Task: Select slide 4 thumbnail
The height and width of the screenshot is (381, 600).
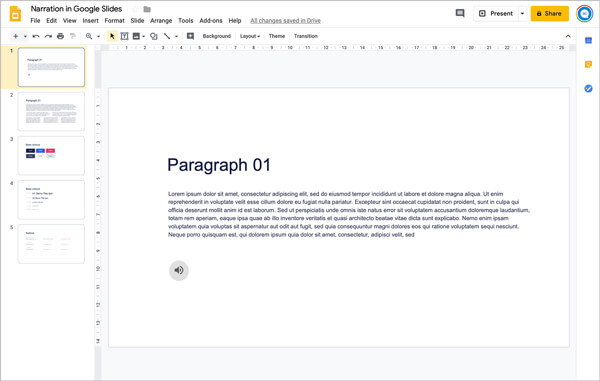Action: tap(51, 200)
